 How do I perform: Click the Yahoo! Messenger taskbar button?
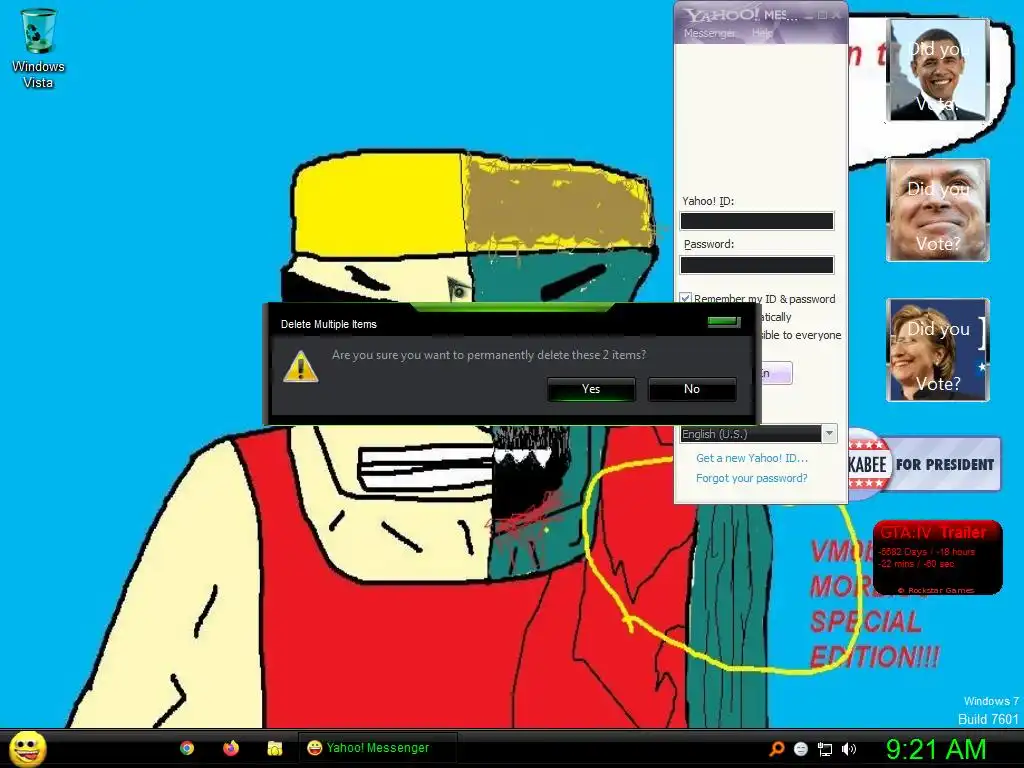377,748
